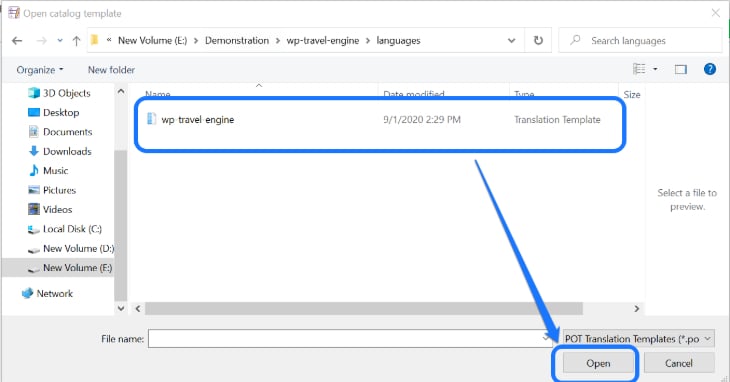Click the Back navigation arrow
Screen dimensions: 730x382
pyautogui.click(x=17, y=41)
